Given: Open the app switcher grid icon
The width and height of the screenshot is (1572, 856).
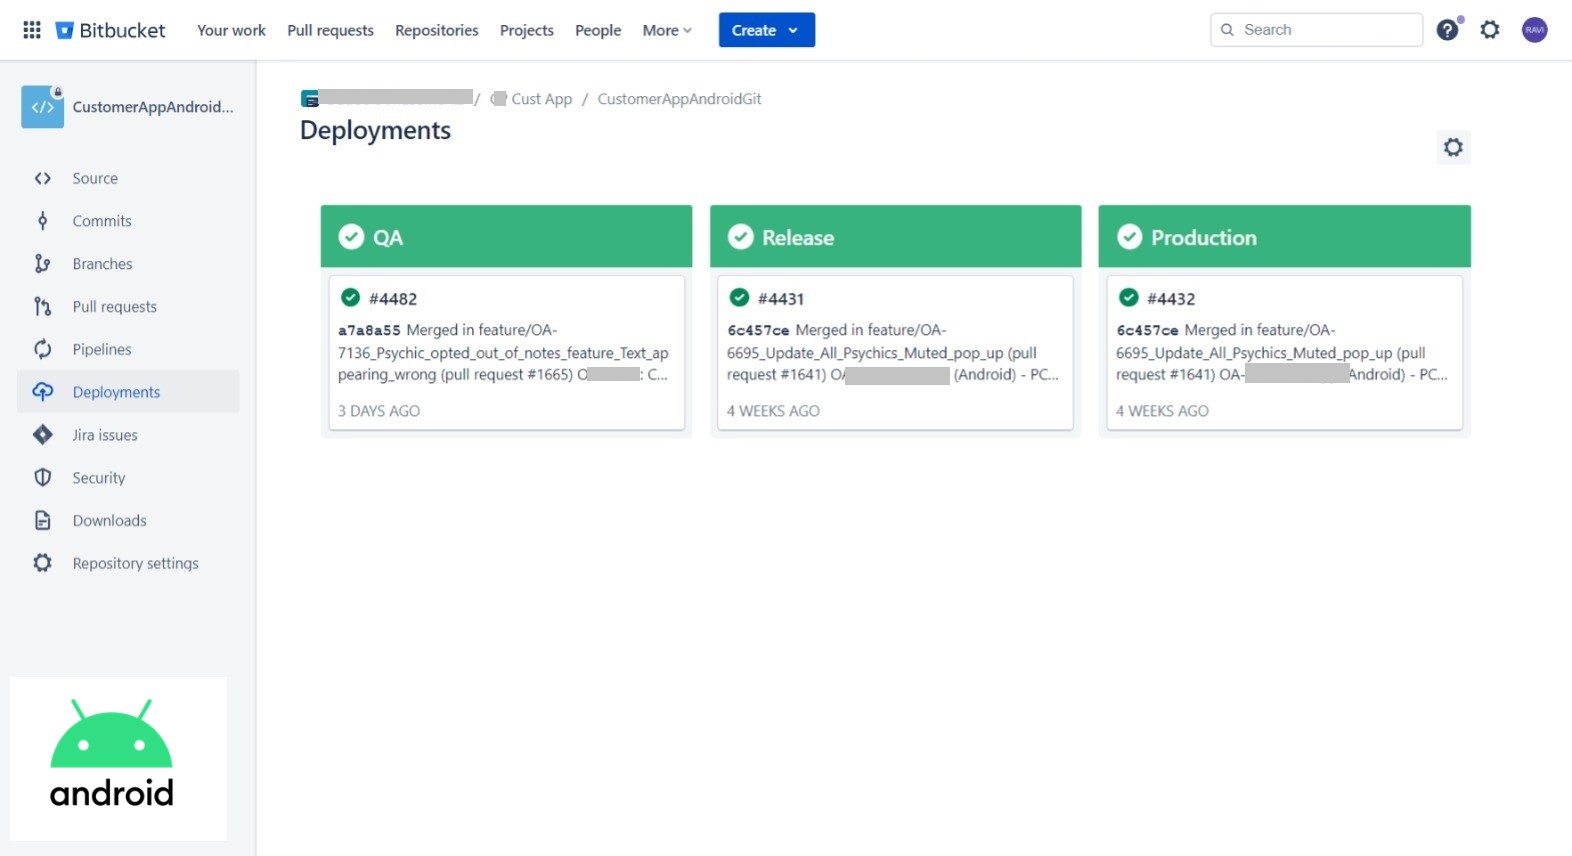Looking at the screenshot, I should pyautogui.click(x=32, y=30).
